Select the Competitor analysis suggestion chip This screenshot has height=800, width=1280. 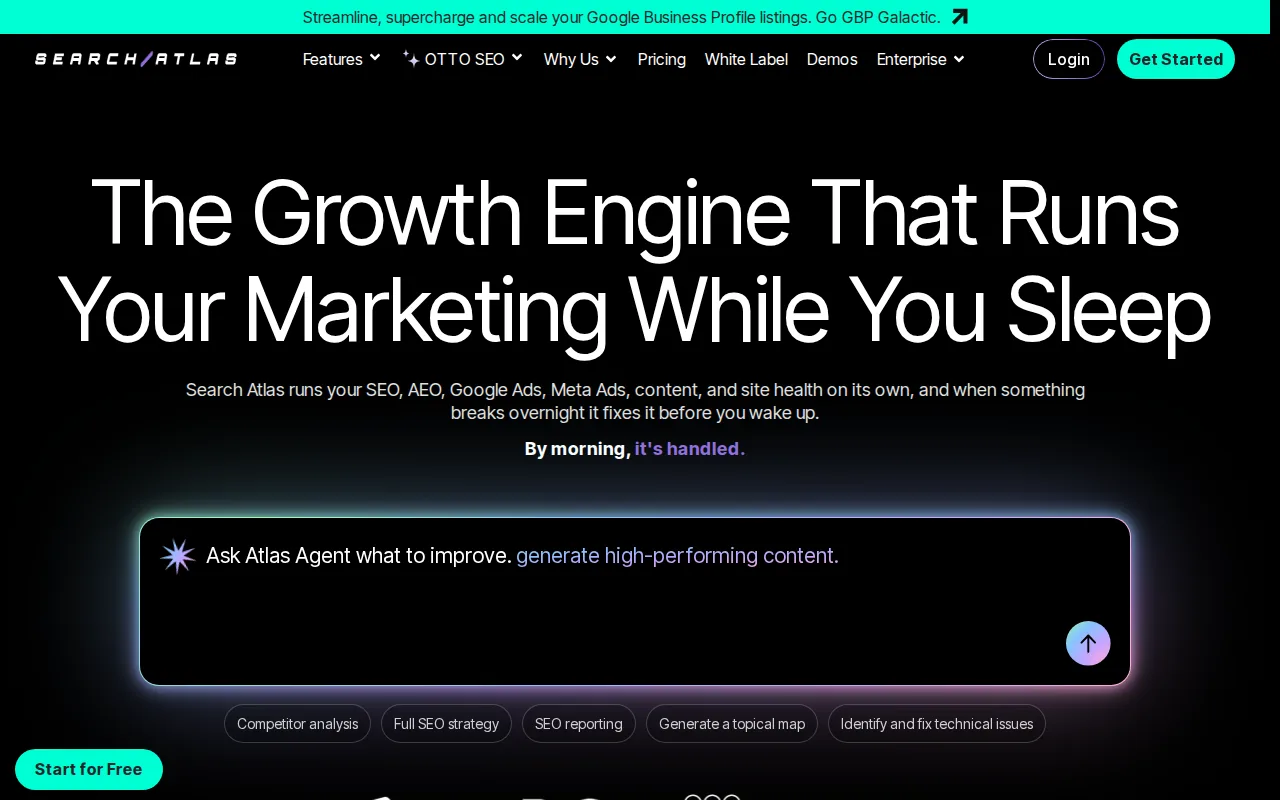(297, 724)
